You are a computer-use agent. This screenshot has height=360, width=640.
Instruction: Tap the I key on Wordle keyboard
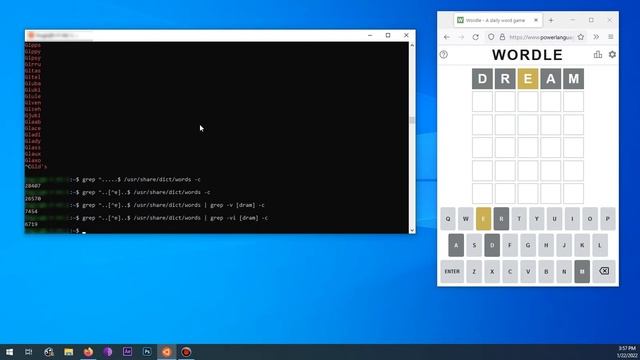(x=572, y=219)
